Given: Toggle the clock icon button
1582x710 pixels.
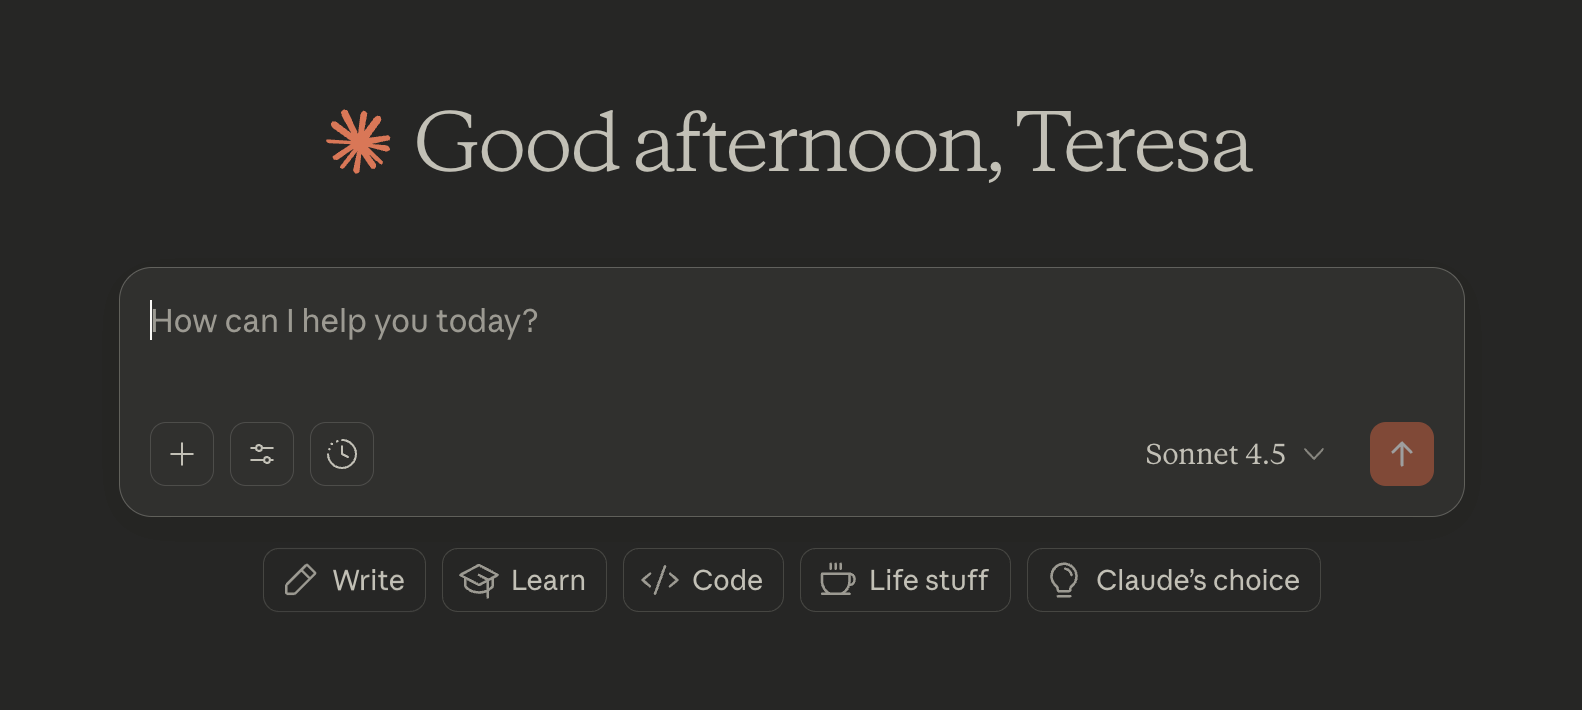Looking at the screenshot, I should 342,454.
